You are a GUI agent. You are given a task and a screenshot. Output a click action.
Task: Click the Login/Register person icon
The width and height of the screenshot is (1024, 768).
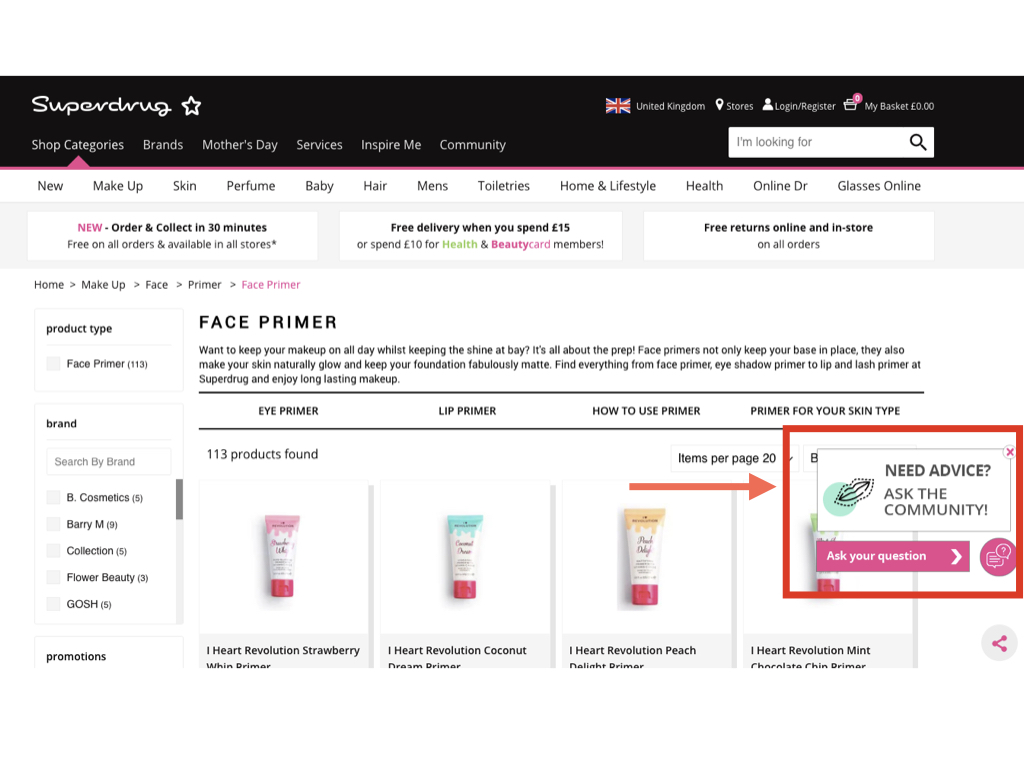(767, 104)
